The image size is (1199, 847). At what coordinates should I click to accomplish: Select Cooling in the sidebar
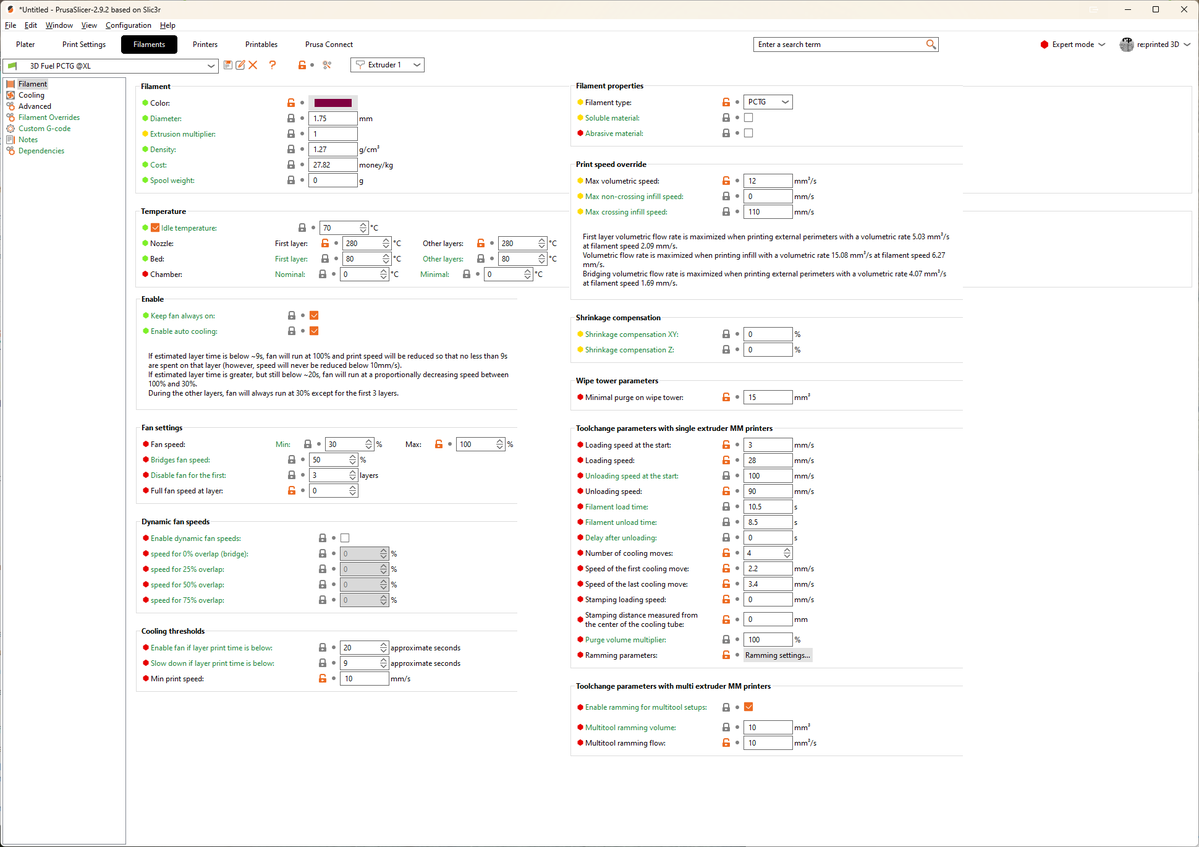31,96
